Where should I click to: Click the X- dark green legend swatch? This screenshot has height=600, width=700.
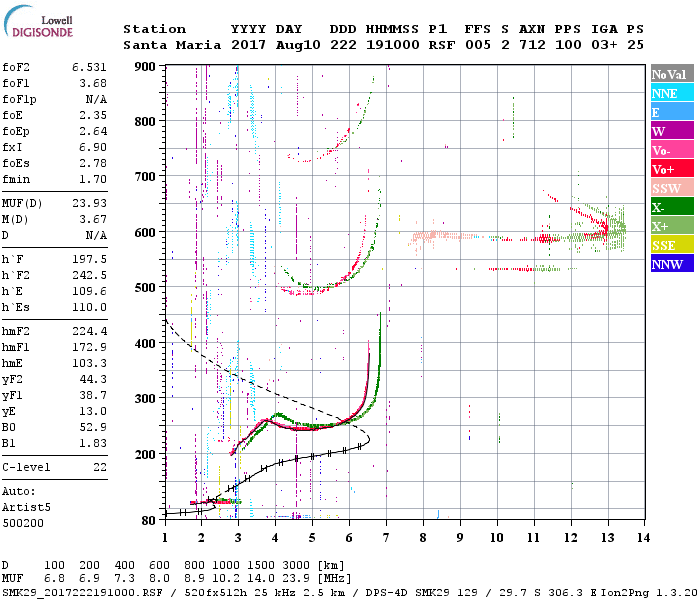(x=672, y=207)
